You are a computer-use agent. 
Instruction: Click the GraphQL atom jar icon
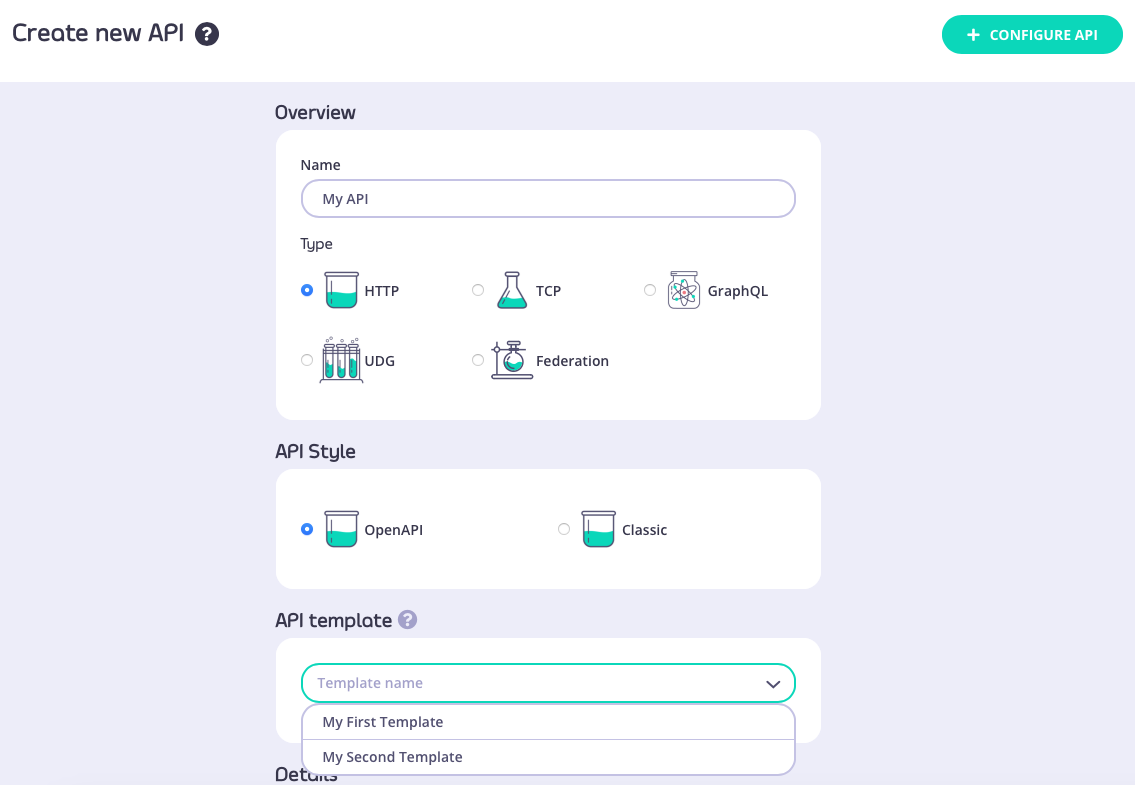(x=684, y=290)
